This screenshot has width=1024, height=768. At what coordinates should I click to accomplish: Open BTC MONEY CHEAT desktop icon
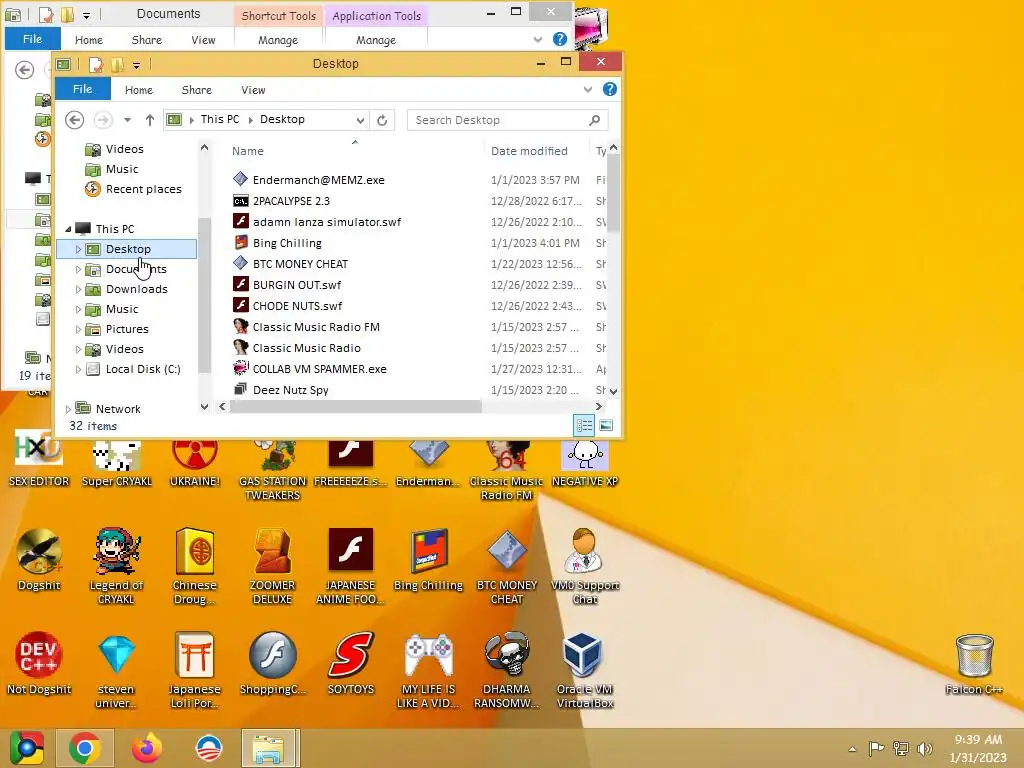(x=507, y=566)
